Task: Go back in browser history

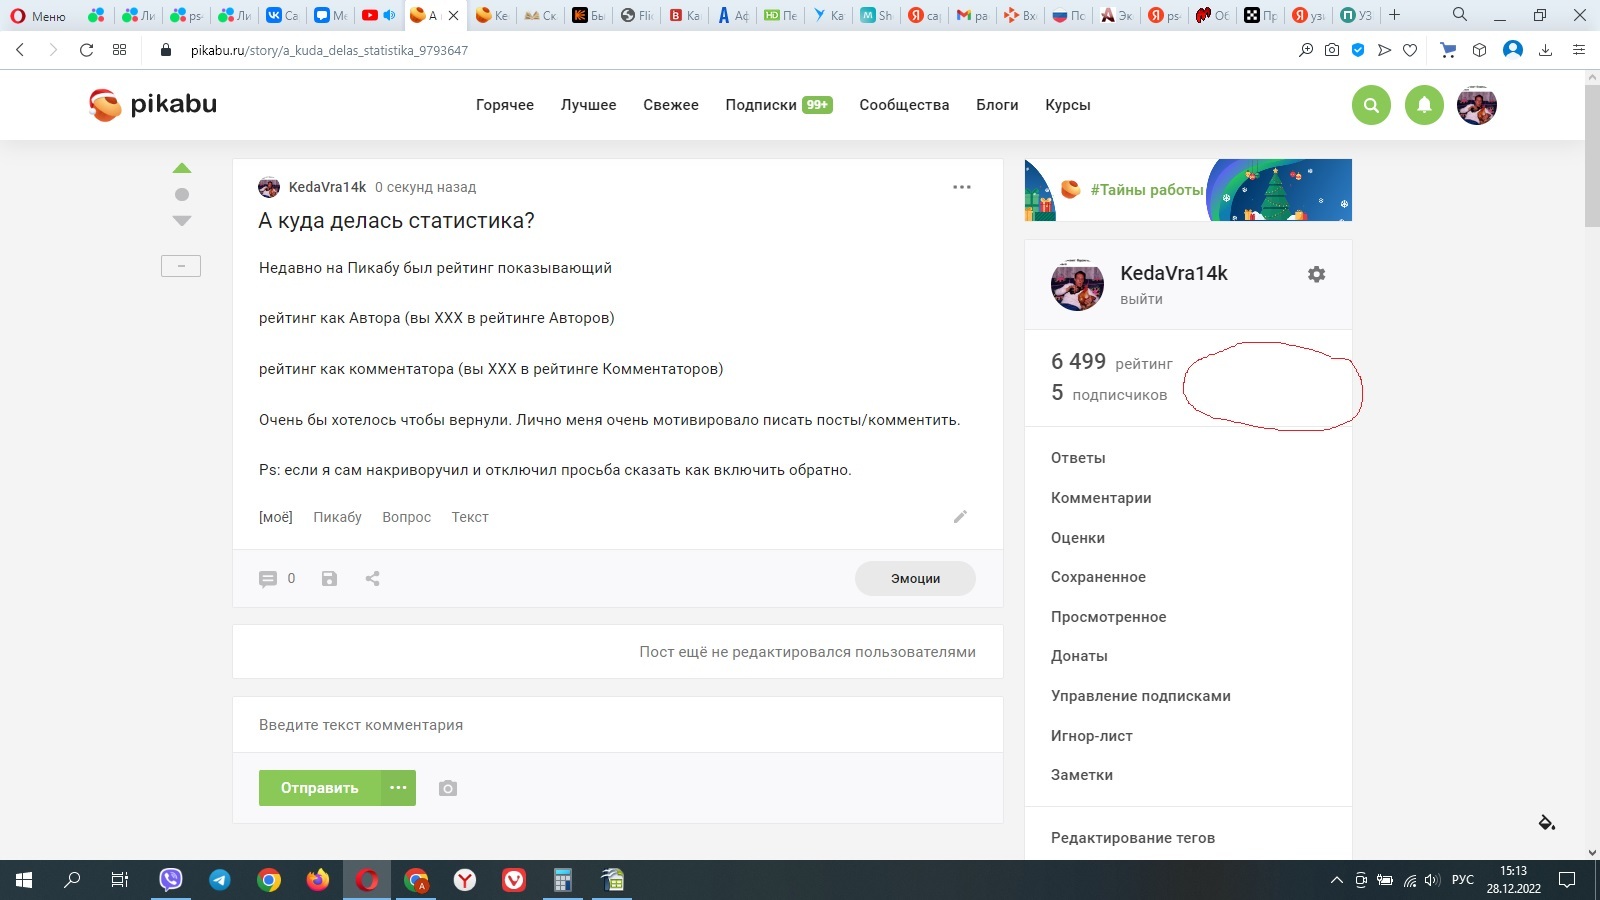Action: coord(20,50)
